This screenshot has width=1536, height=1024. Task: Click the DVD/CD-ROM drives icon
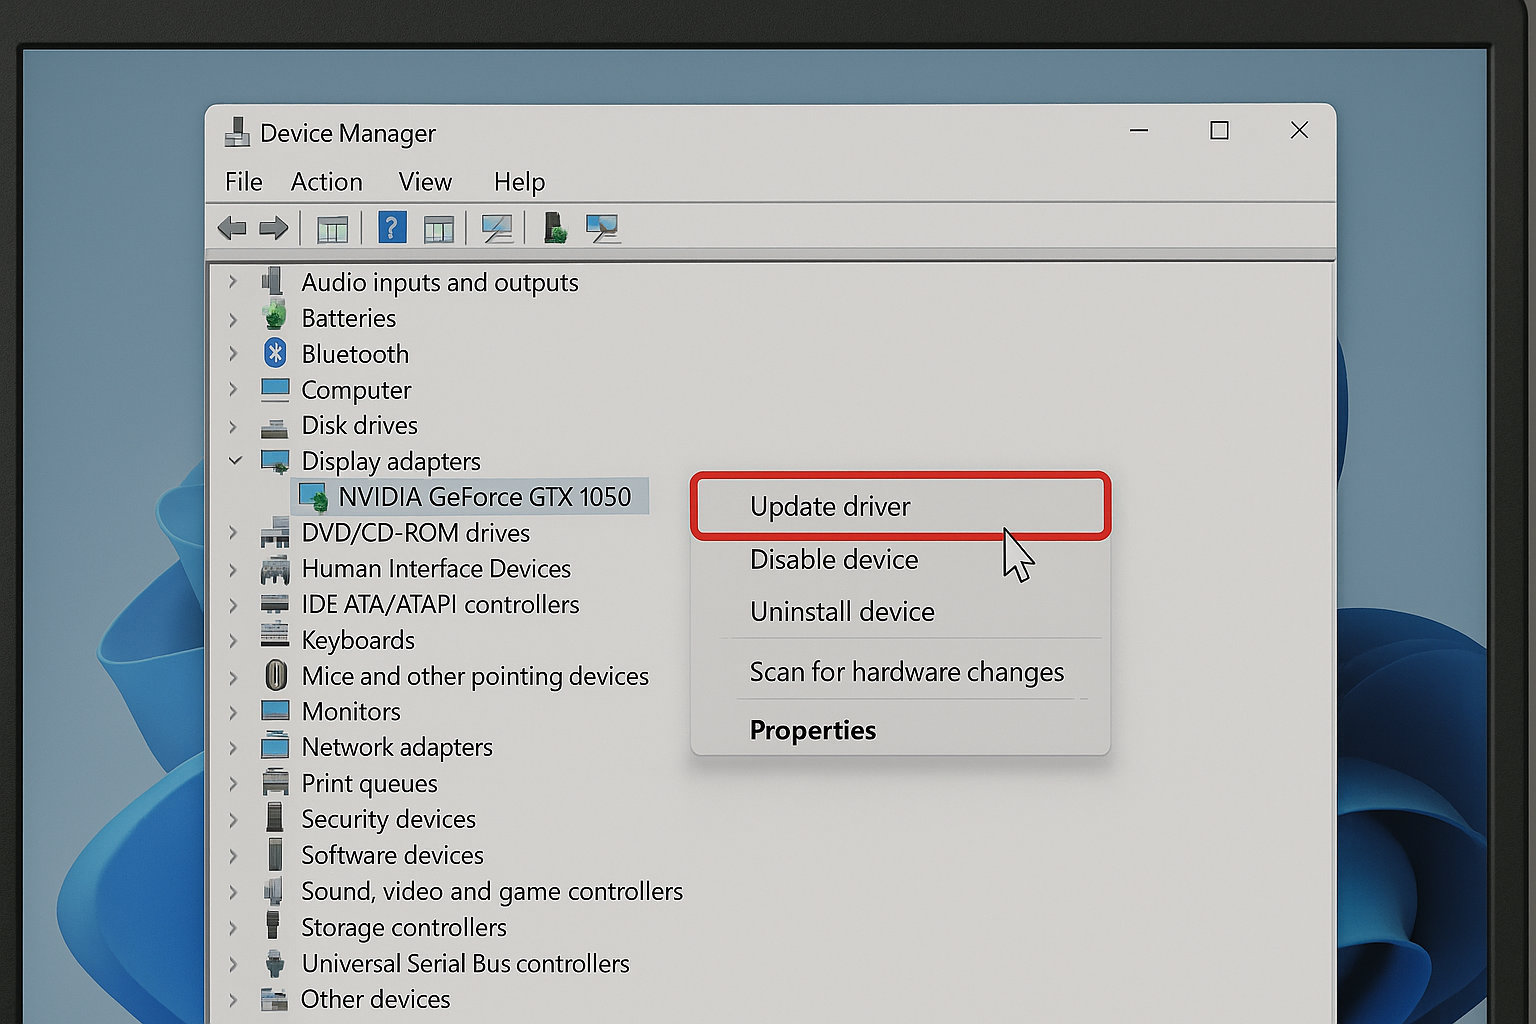coord(275,533)
